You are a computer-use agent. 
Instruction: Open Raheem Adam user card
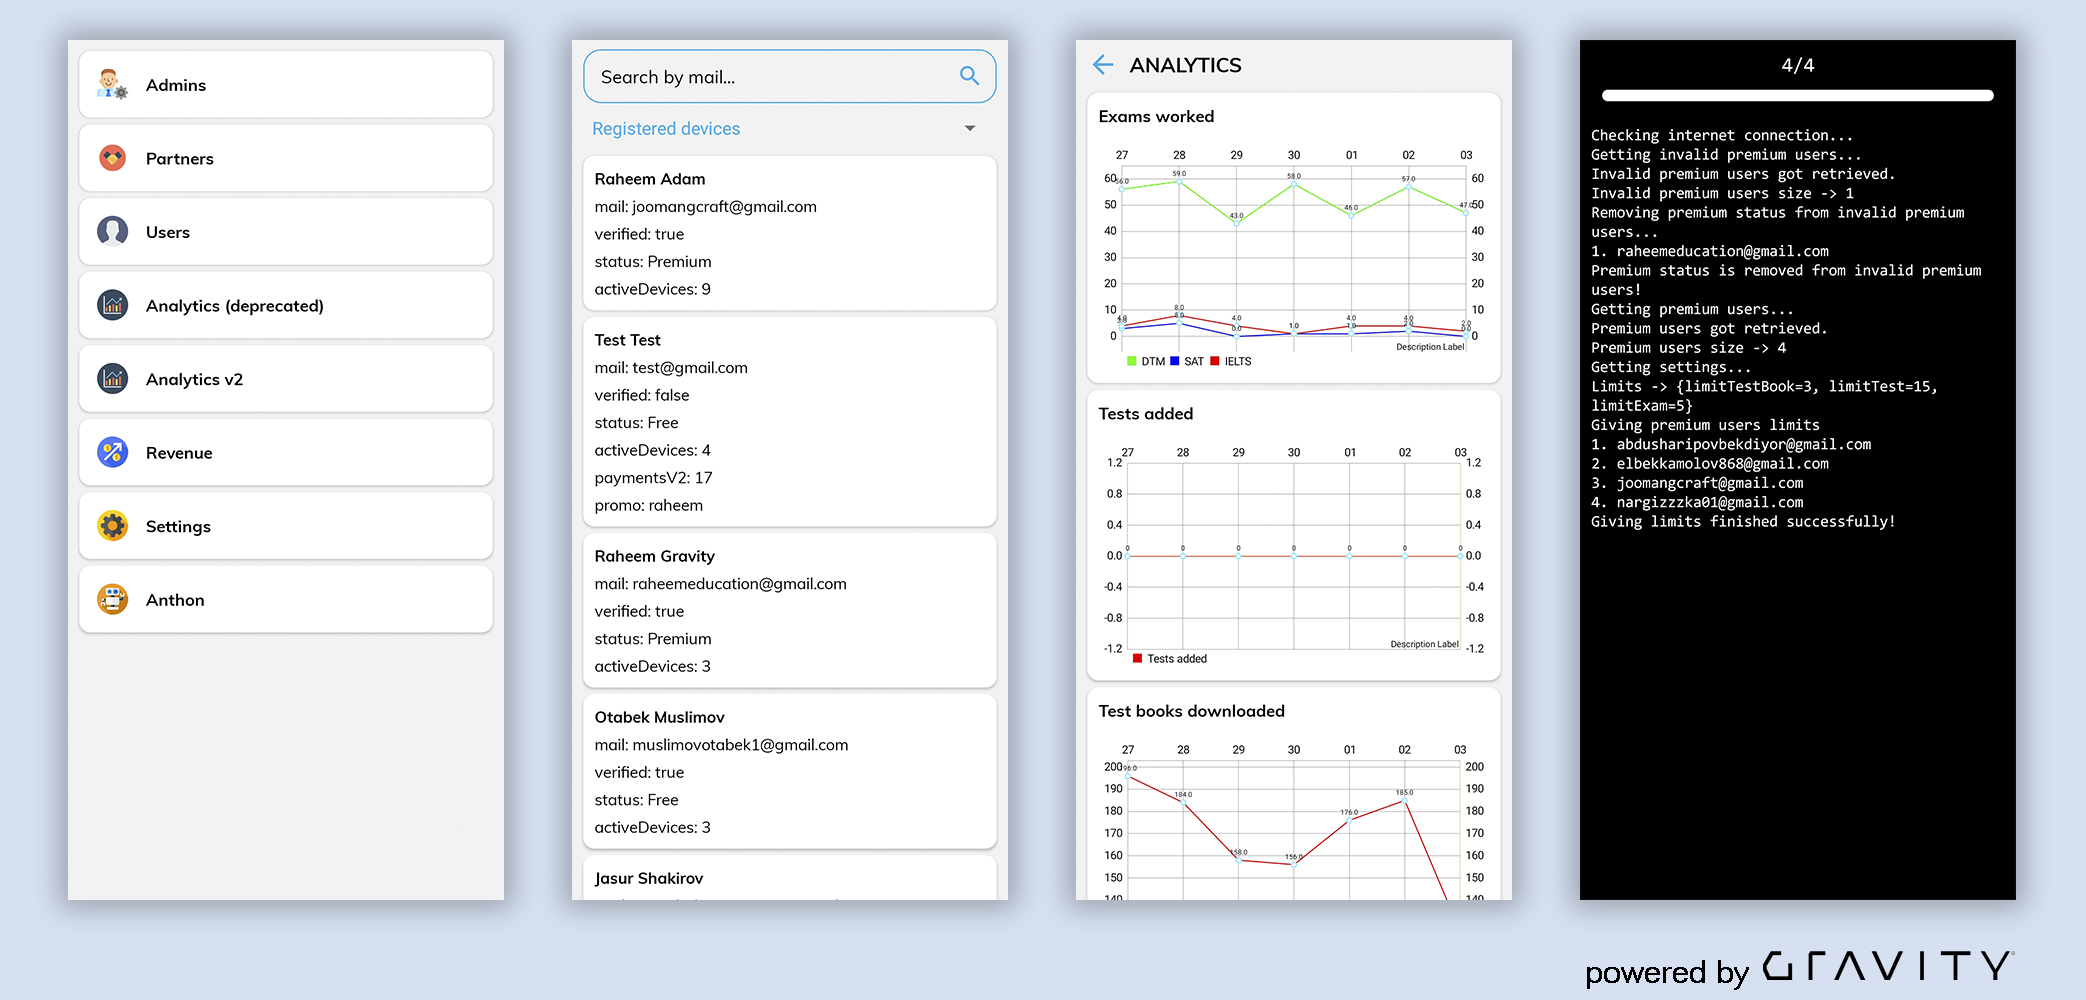tap(790, 233)
